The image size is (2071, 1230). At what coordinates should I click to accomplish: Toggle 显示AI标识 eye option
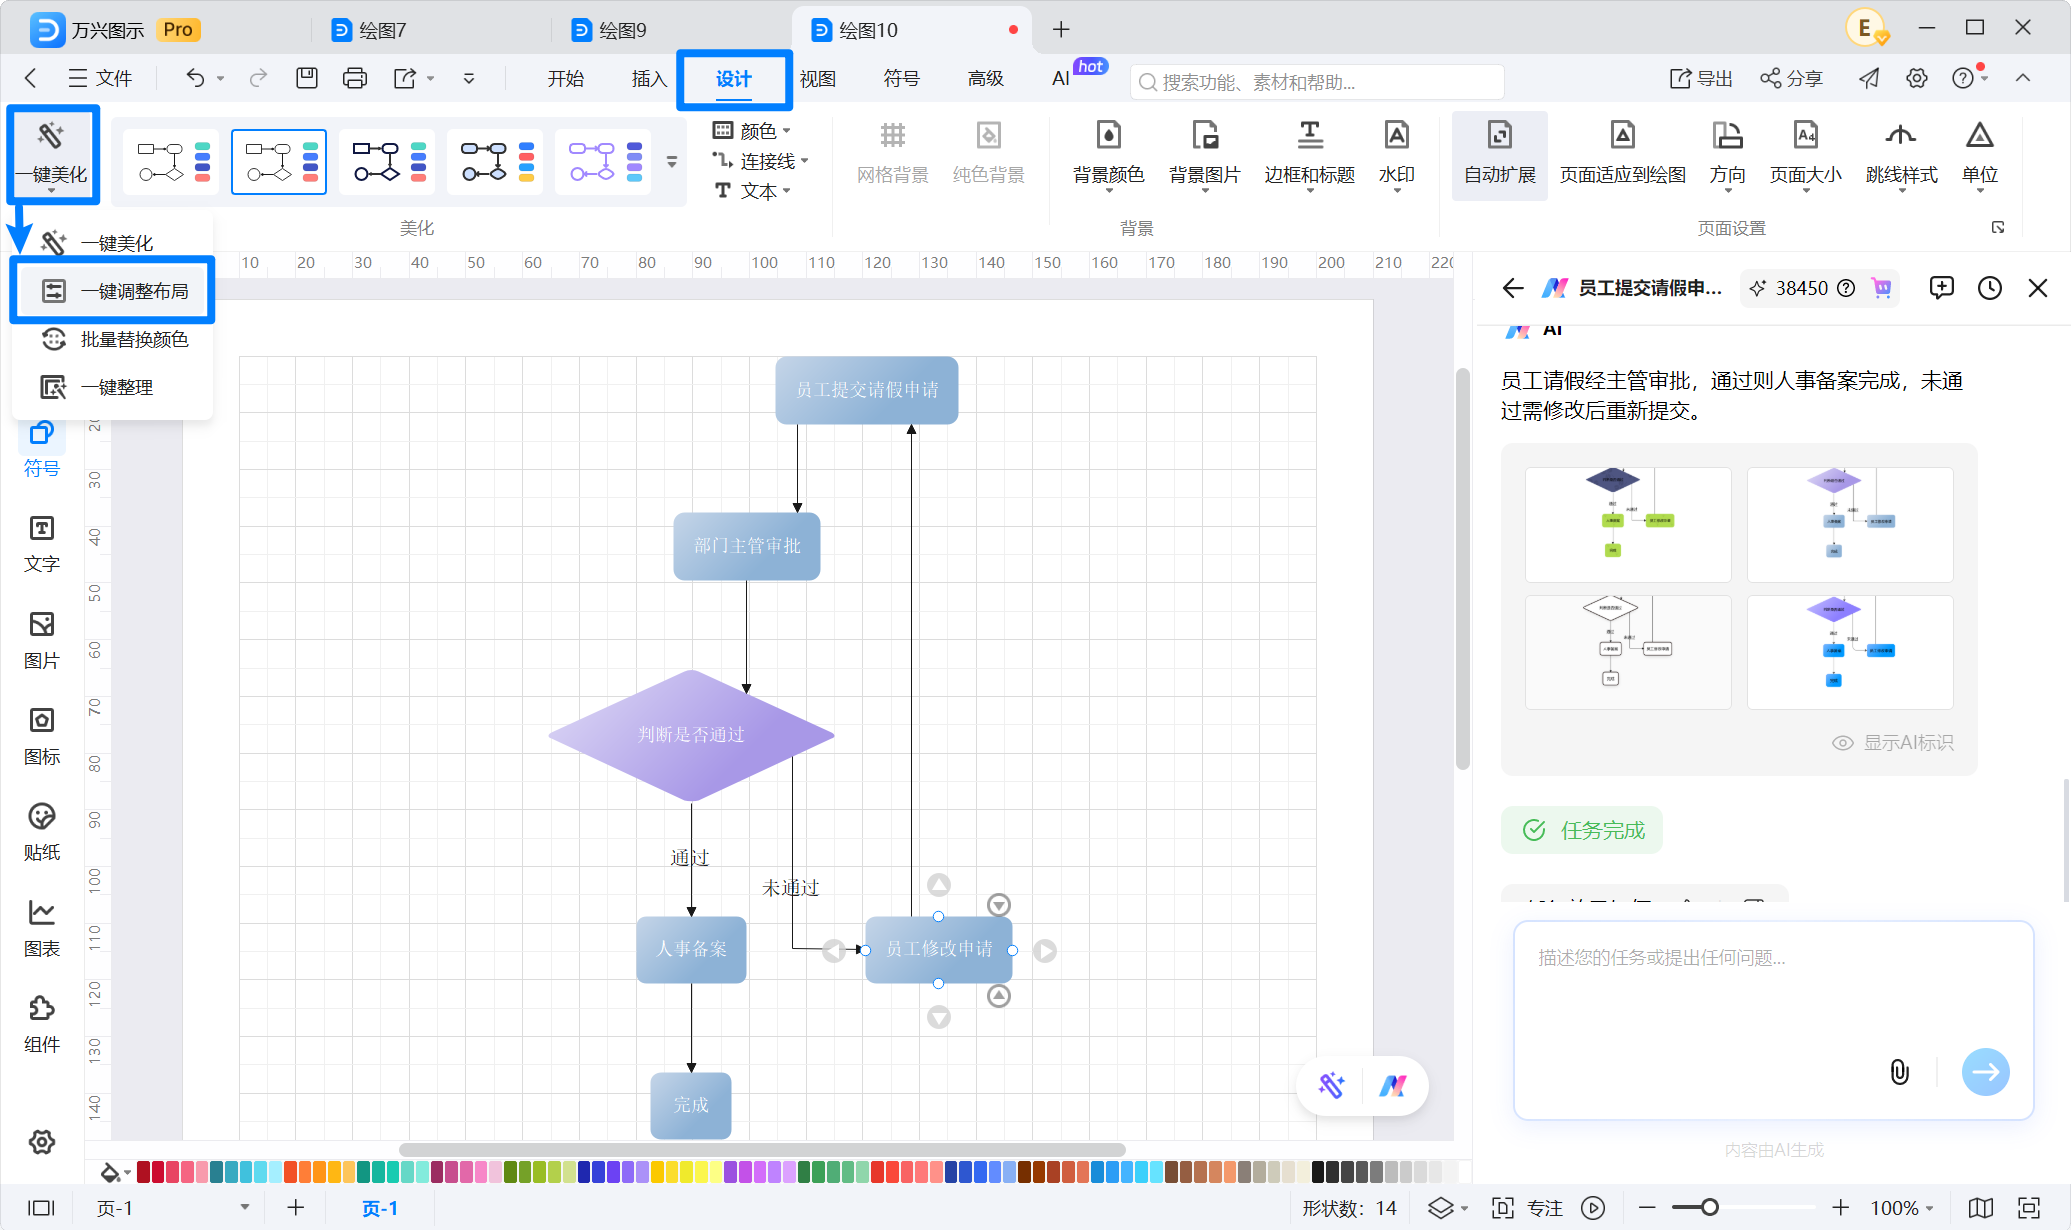pyautogui.click(x=1892, y=743)
